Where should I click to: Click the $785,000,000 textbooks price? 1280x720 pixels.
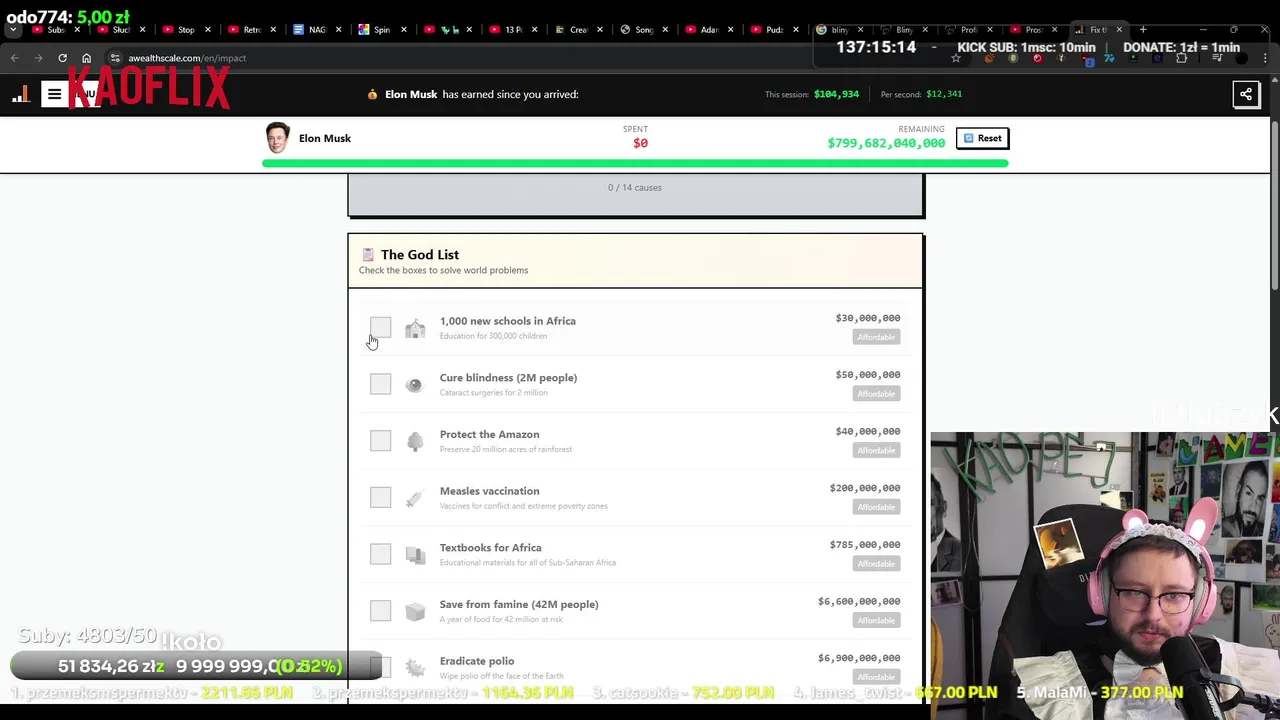click(x=865, y=545)
